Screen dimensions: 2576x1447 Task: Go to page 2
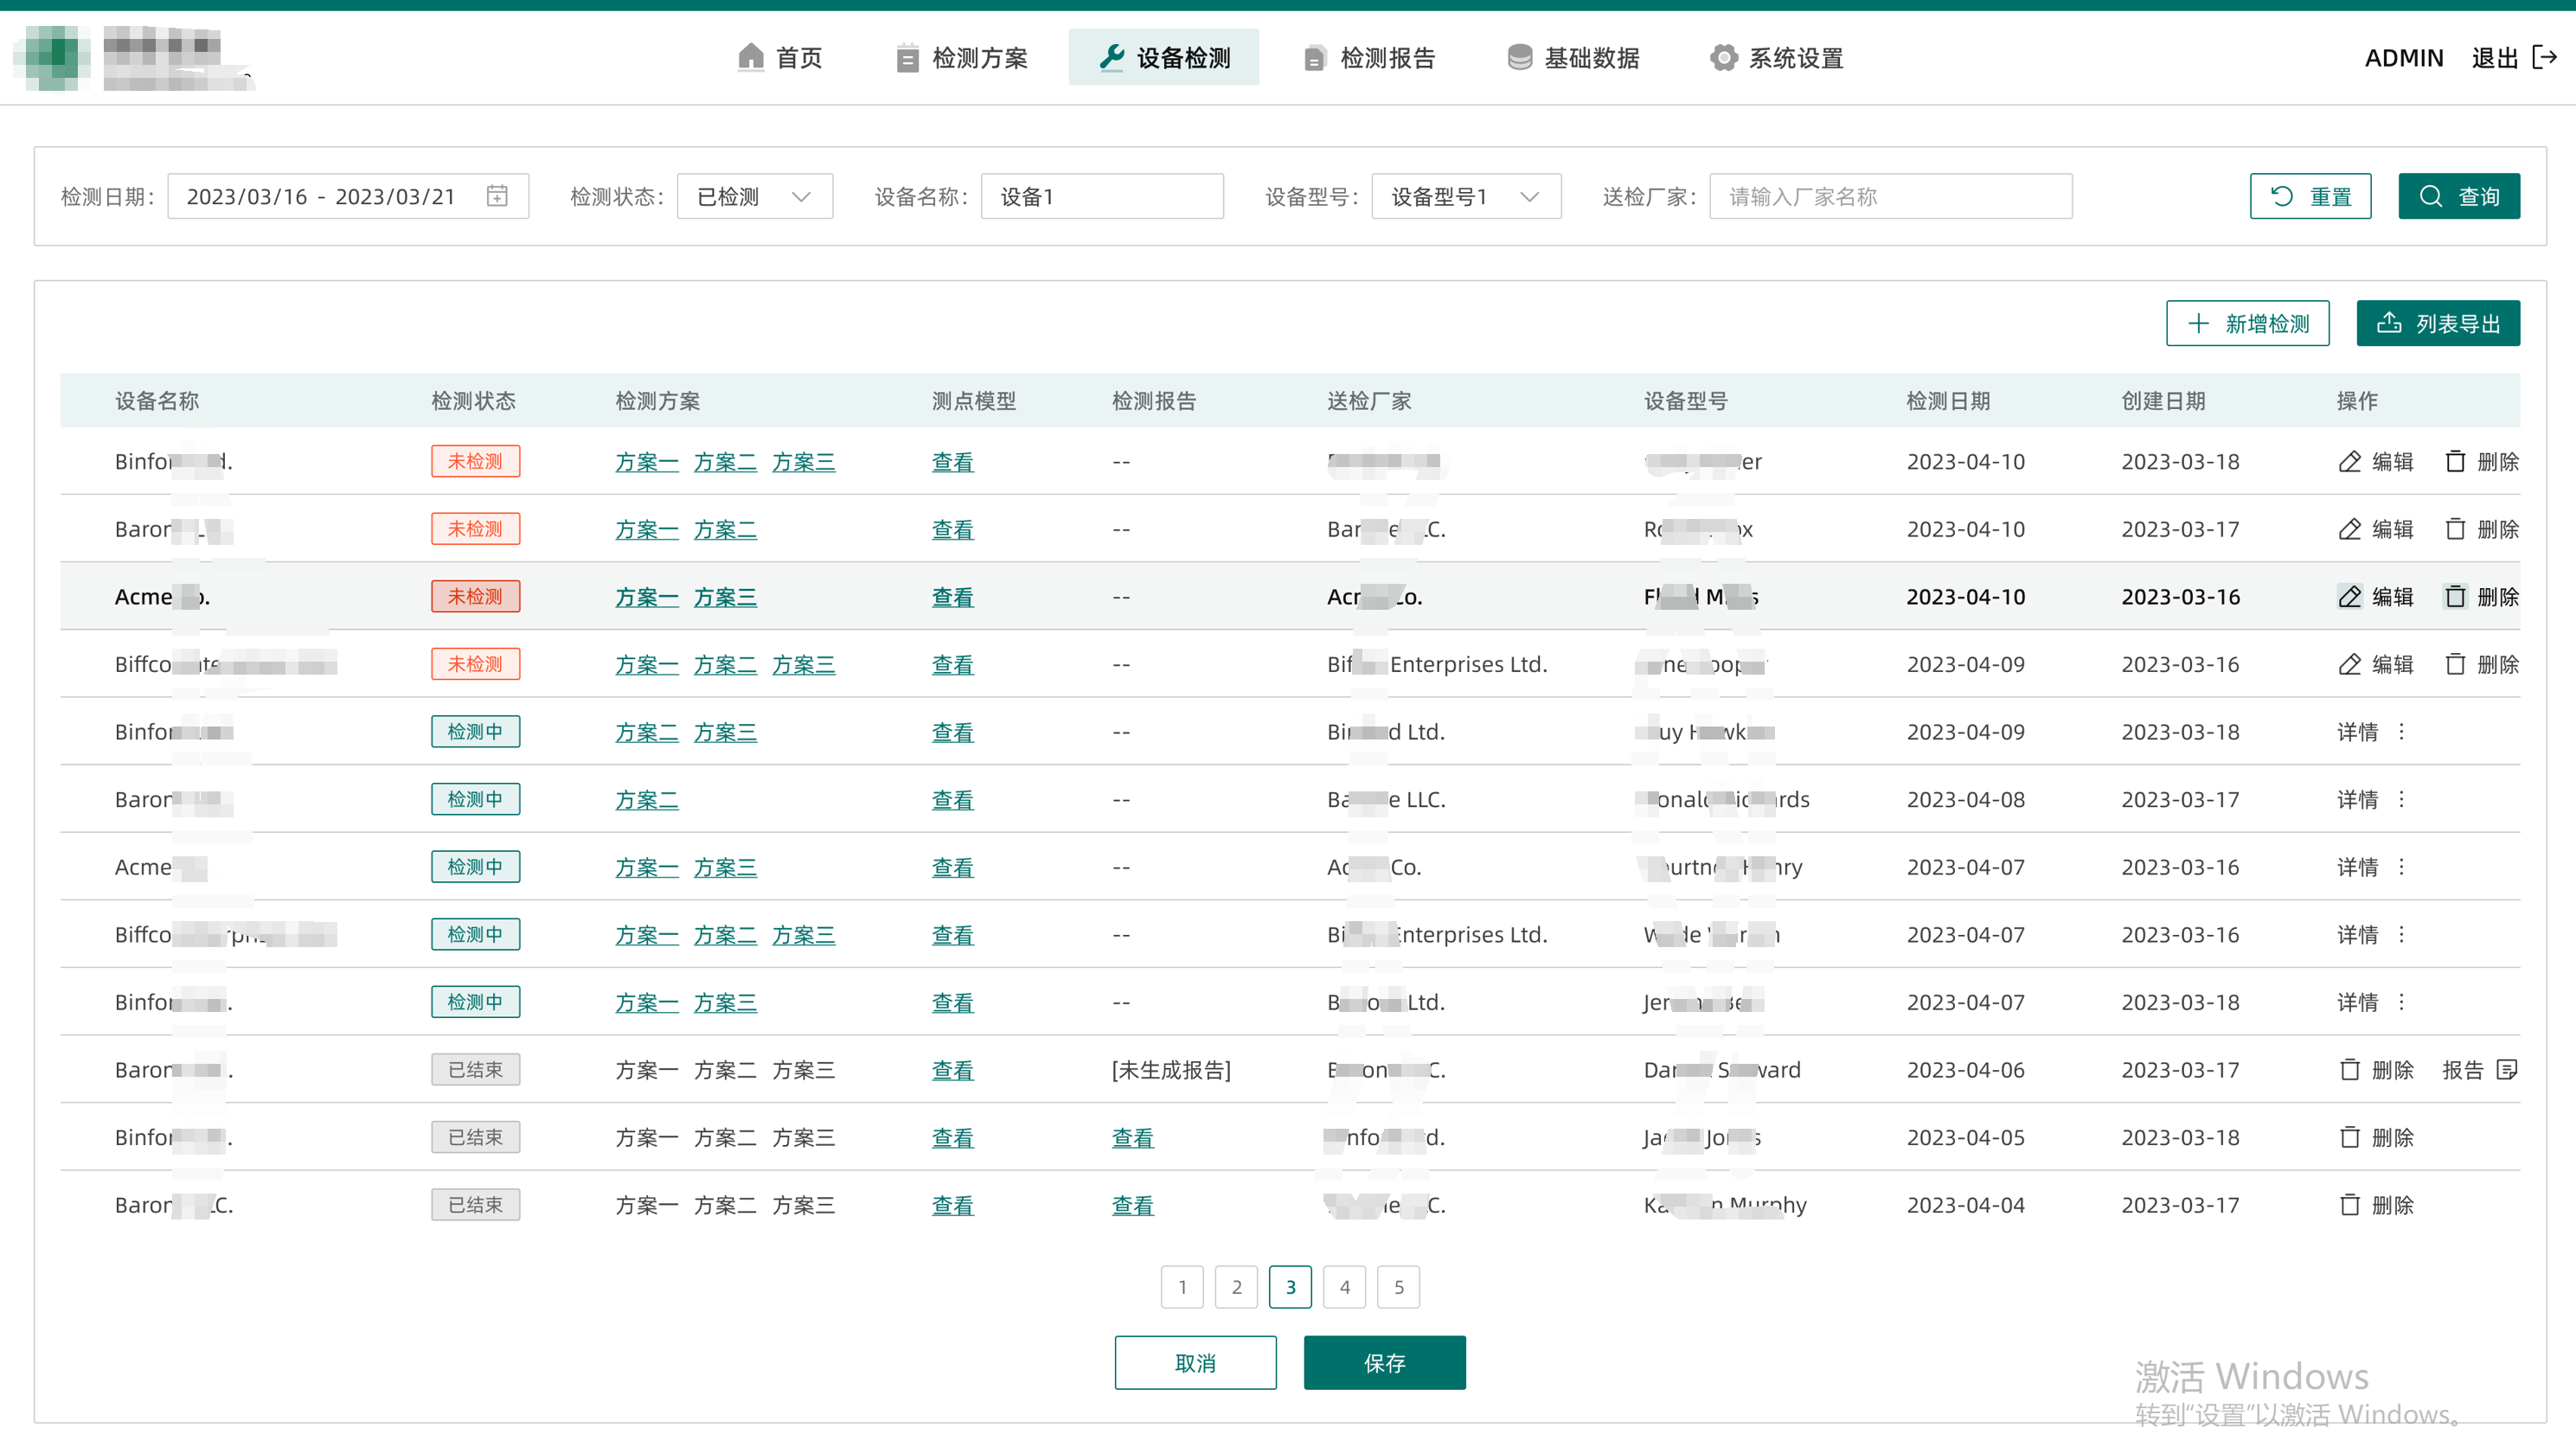(x=1236, y=1287)
